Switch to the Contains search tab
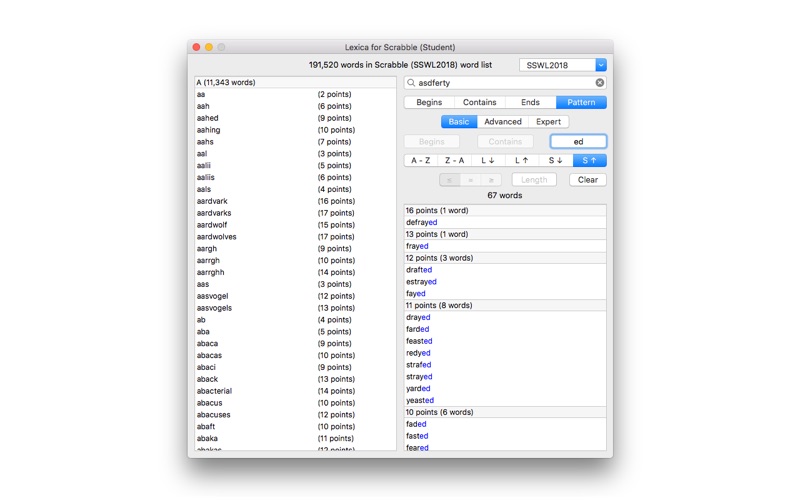800x500 pixels. coord(480,102)
